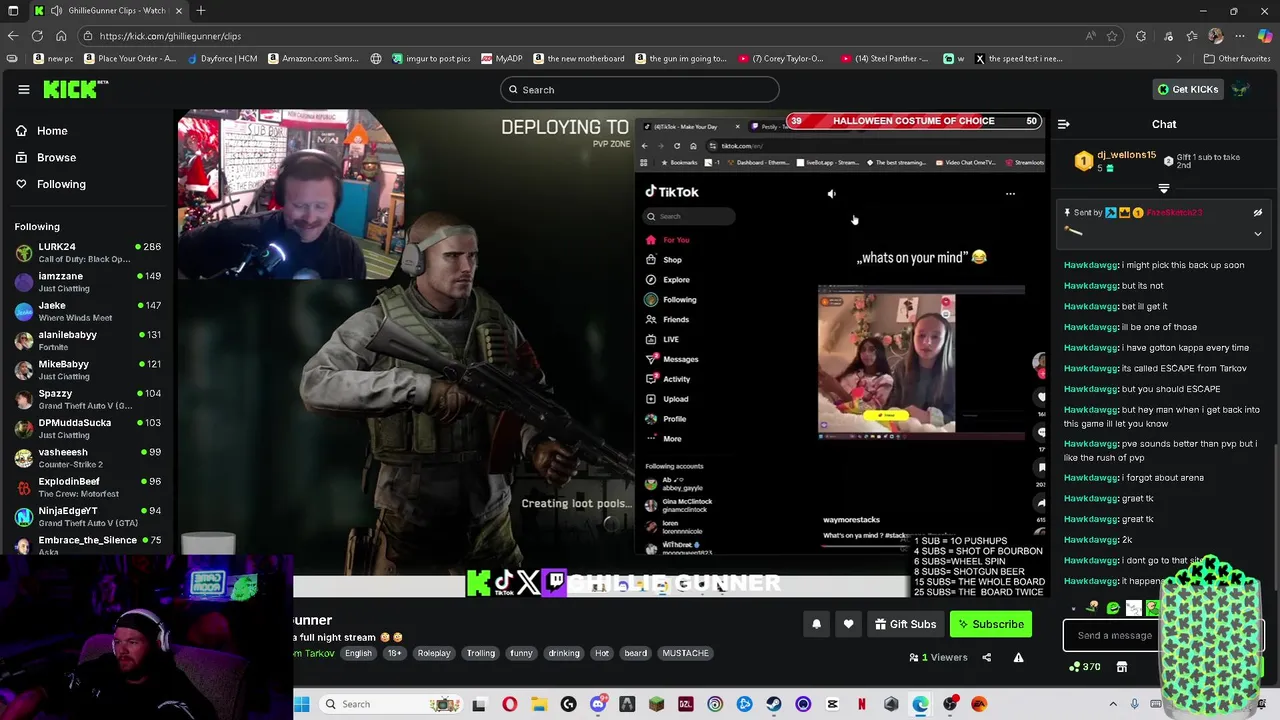The height and width of the screenshot is (720, 1280).
Task: Click the green Subscribe button
Action: (x=991, y=624)
